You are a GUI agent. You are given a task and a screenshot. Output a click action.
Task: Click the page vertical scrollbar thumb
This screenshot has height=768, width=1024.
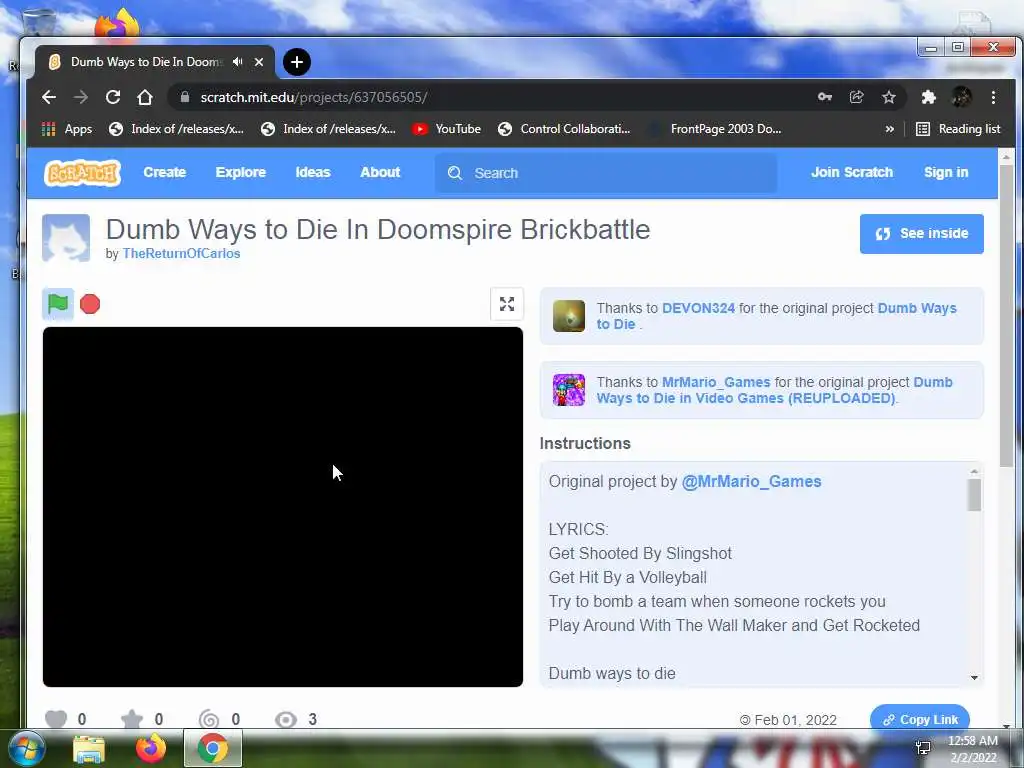[x=1006, y=317]
